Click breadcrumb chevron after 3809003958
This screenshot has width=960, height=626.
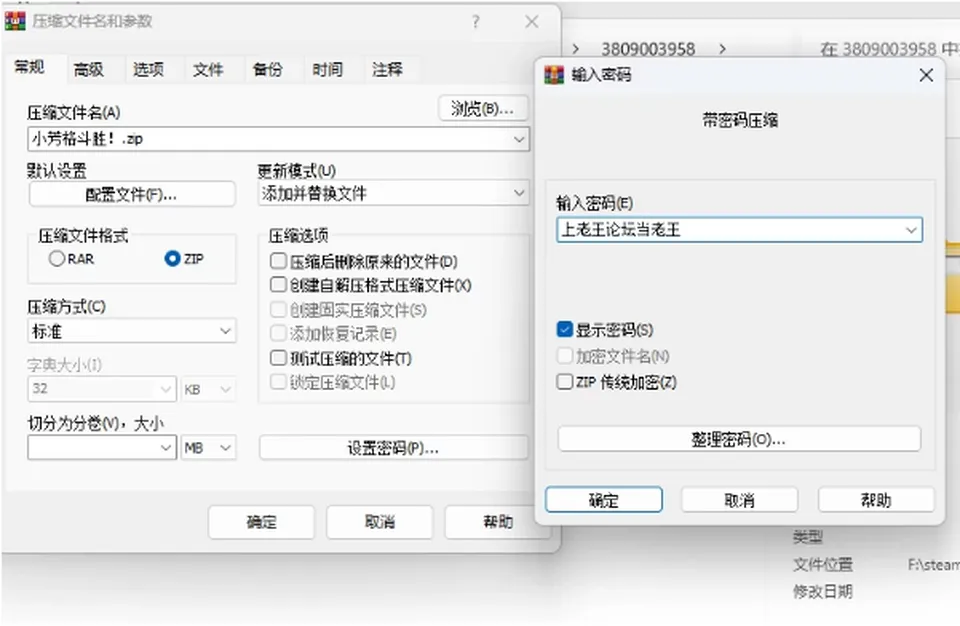[722, 49]
